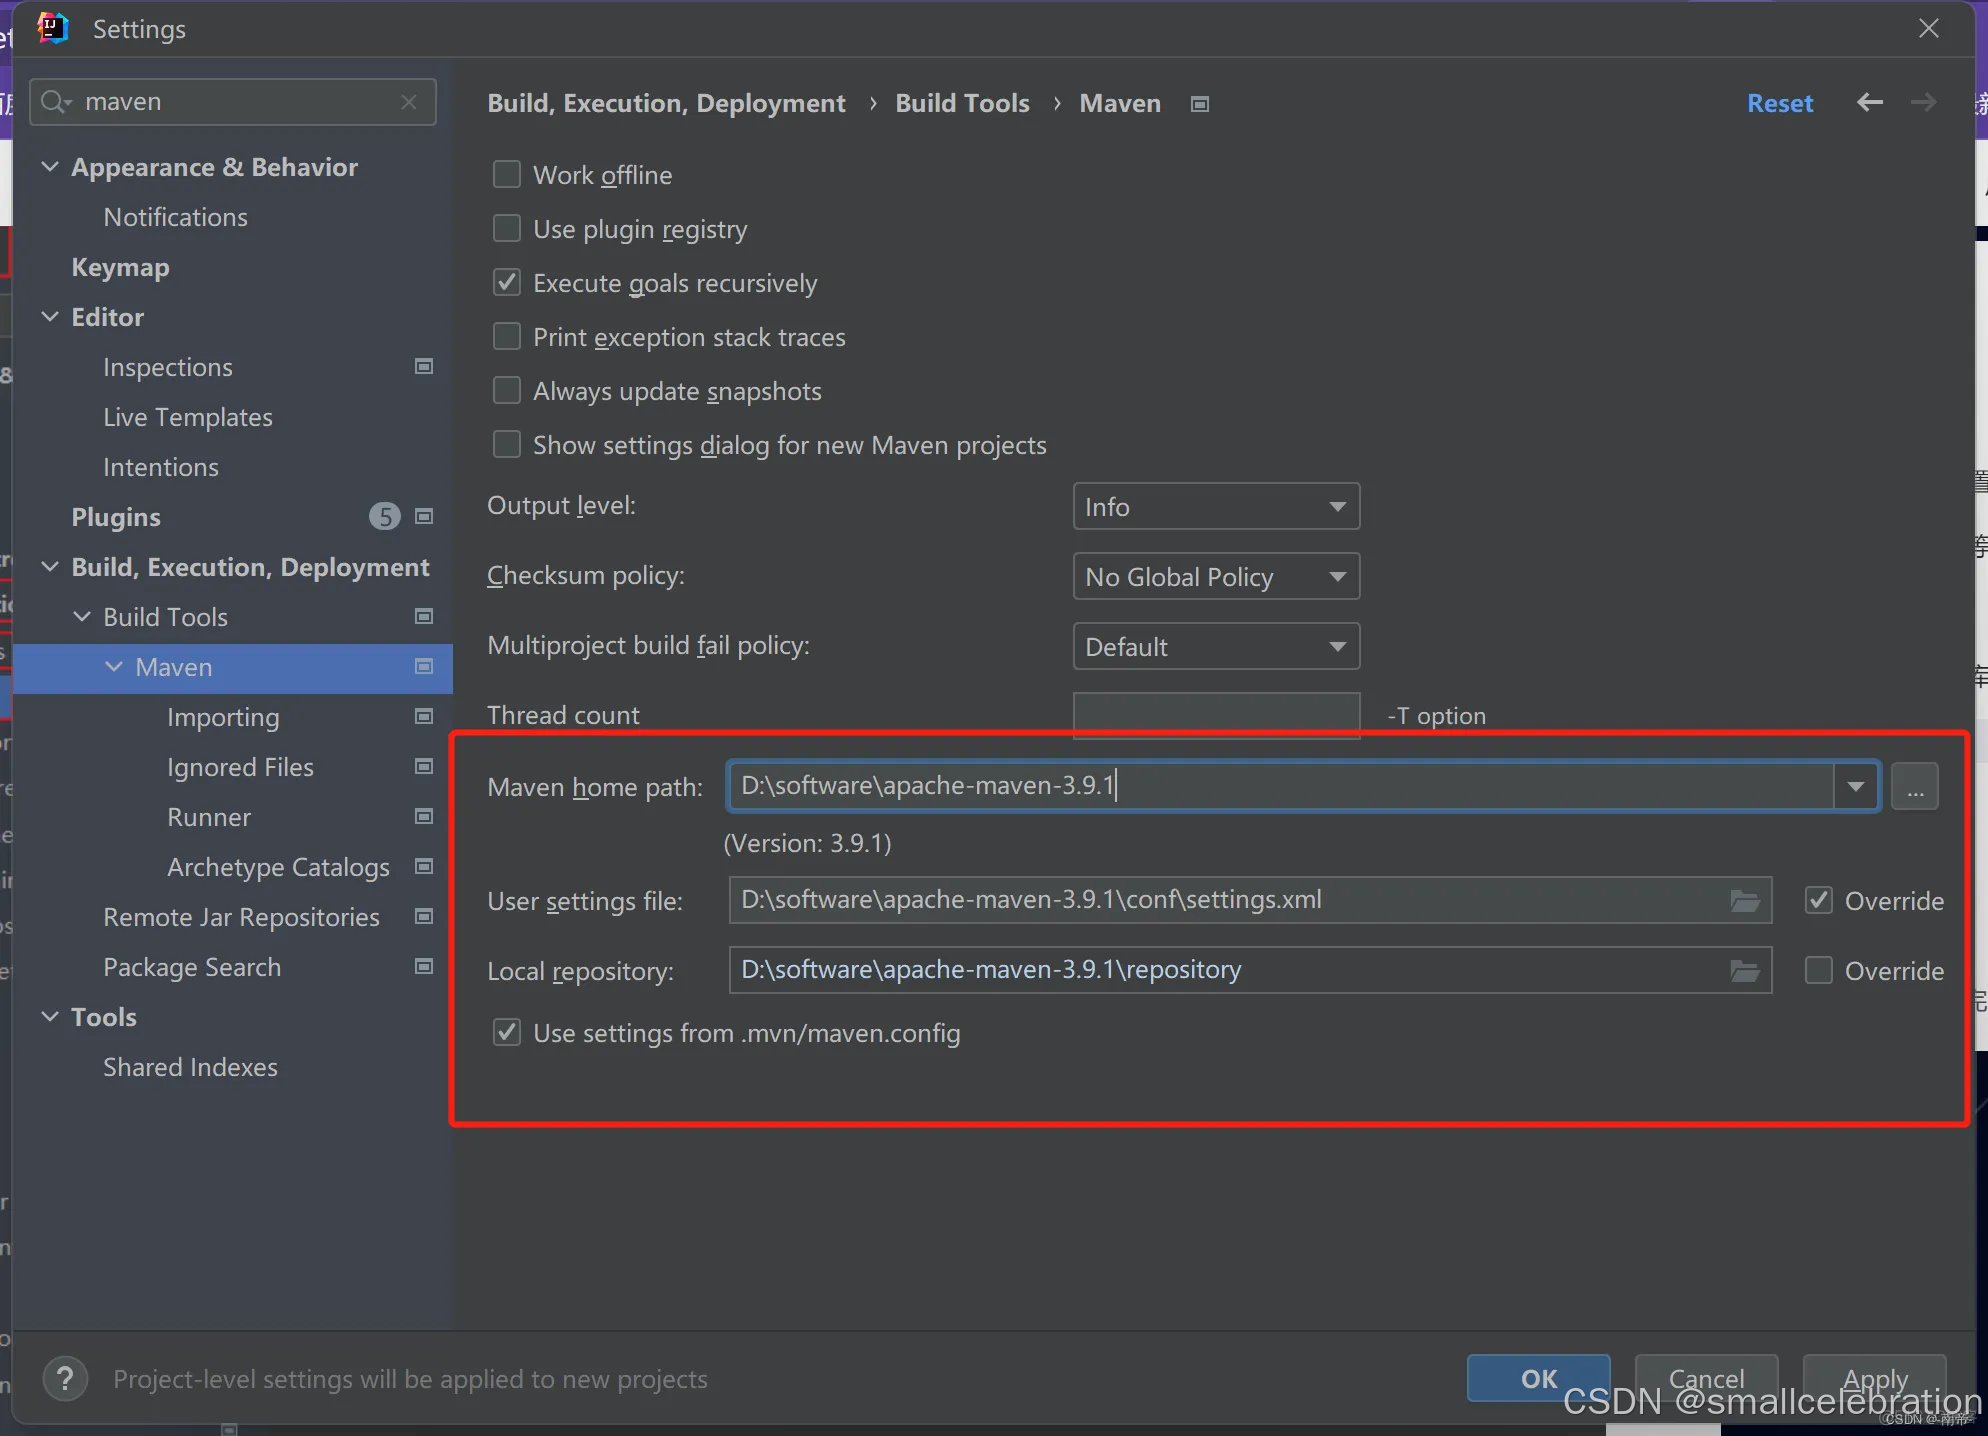Select Build, Execution, Deployment breadcrumb

tap(666, 102)
